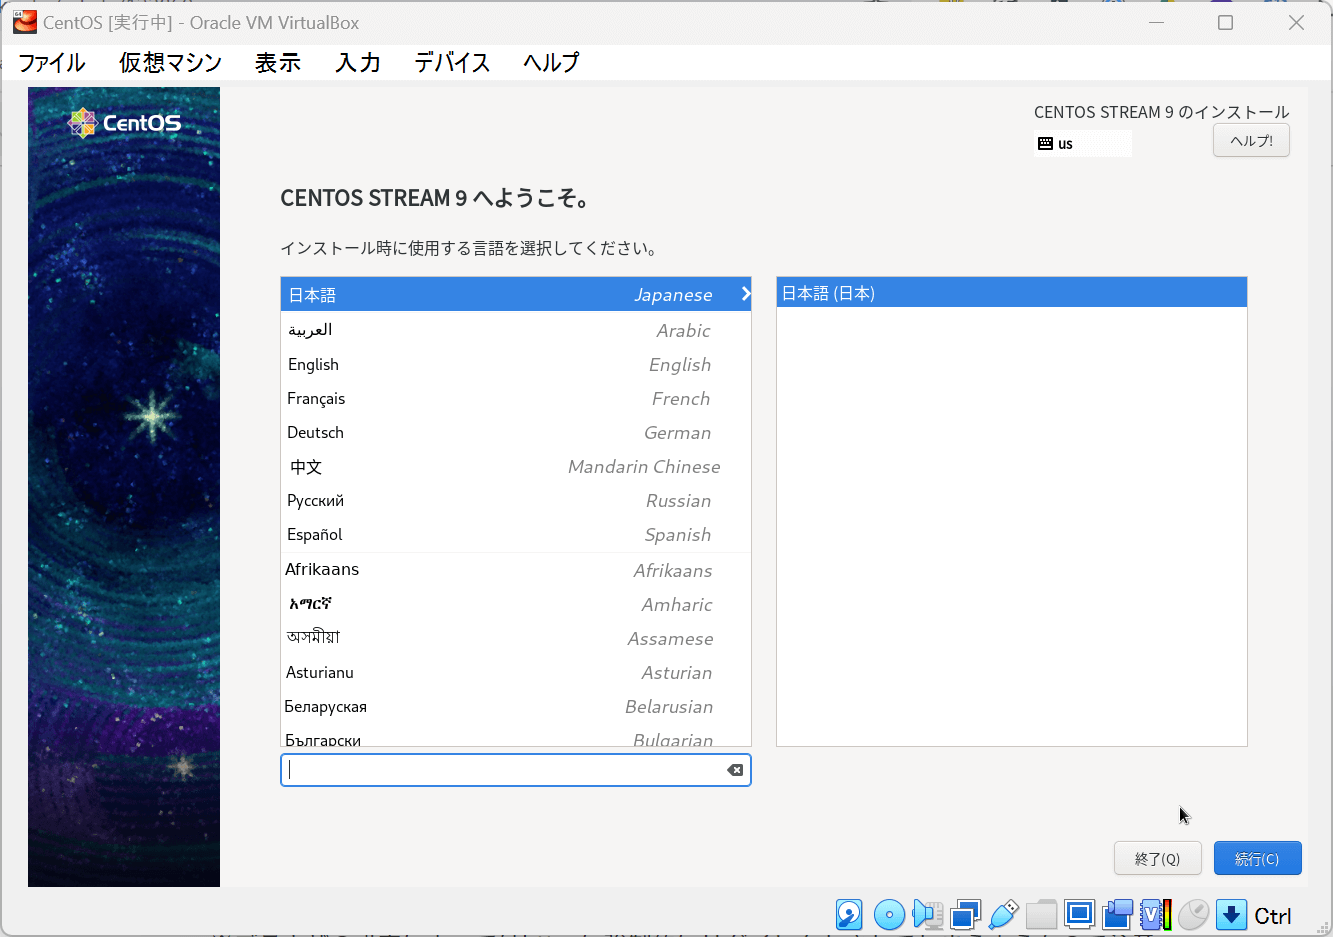Open the 入力 menu
1333x937 pixels.
tap(357, 62)
